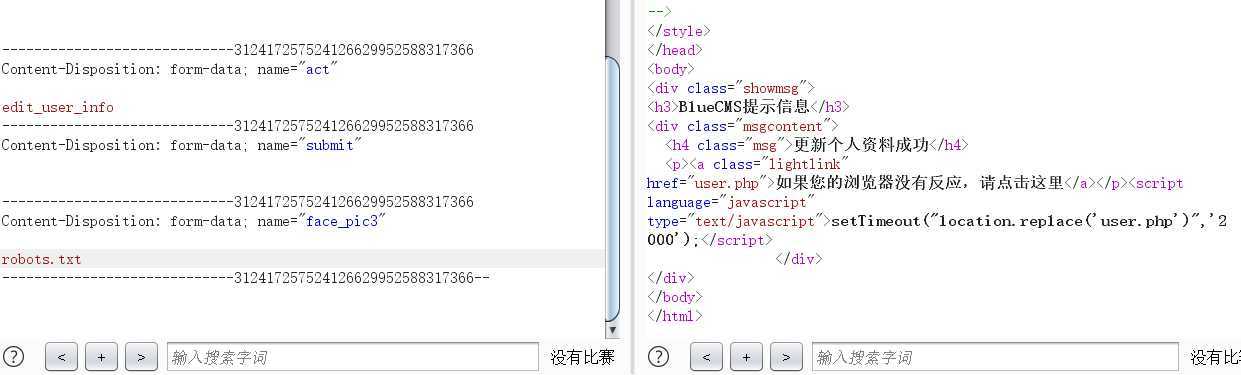Screen dimensions: 1241x375
Task: Click the 000');</script> line
Action: tap(710, 240)
